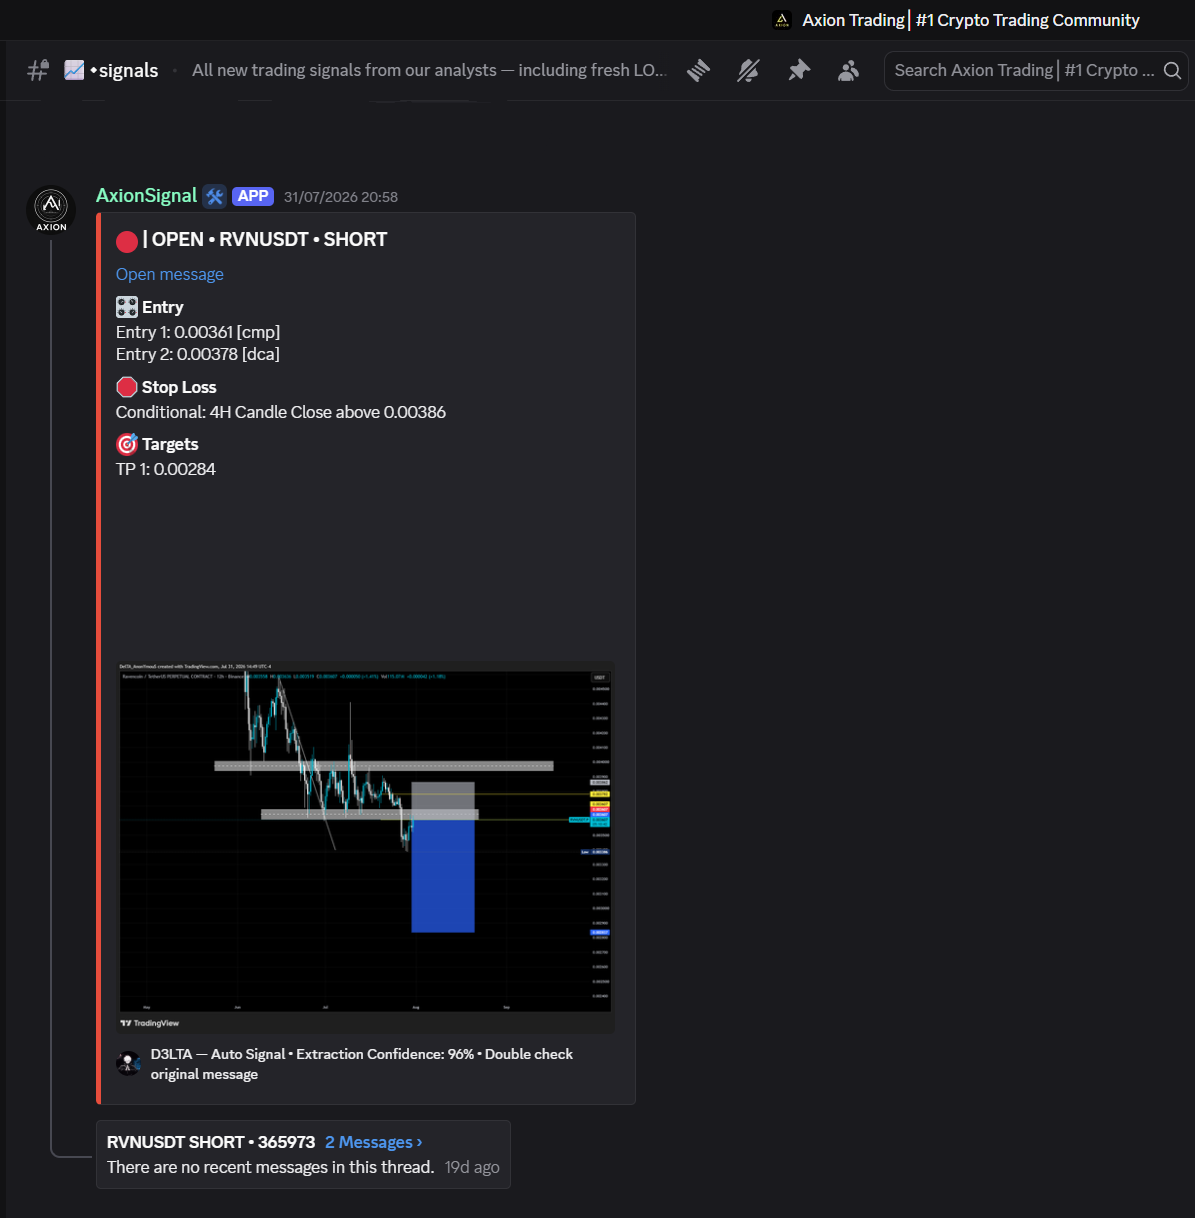Click the Entry 1: 0.00361 line
Image resolution: width=1195 pixels, height=1218 pixels.
coord(198,332)
